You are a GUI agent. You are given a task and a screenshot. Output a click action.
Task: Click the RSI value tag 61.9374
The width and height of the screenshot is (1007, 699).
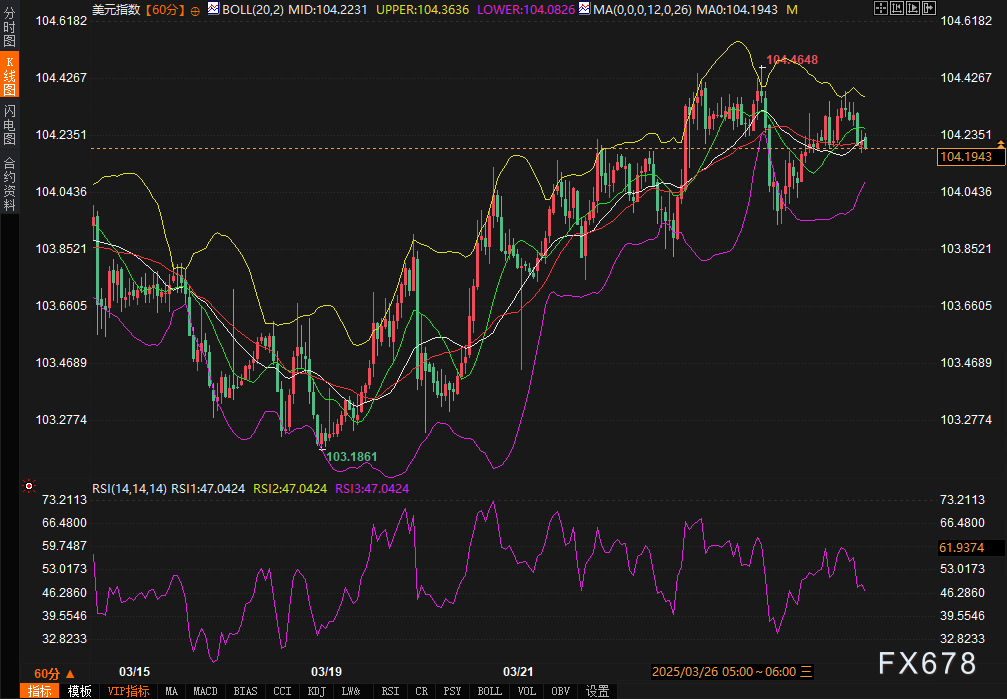(970, 548)
